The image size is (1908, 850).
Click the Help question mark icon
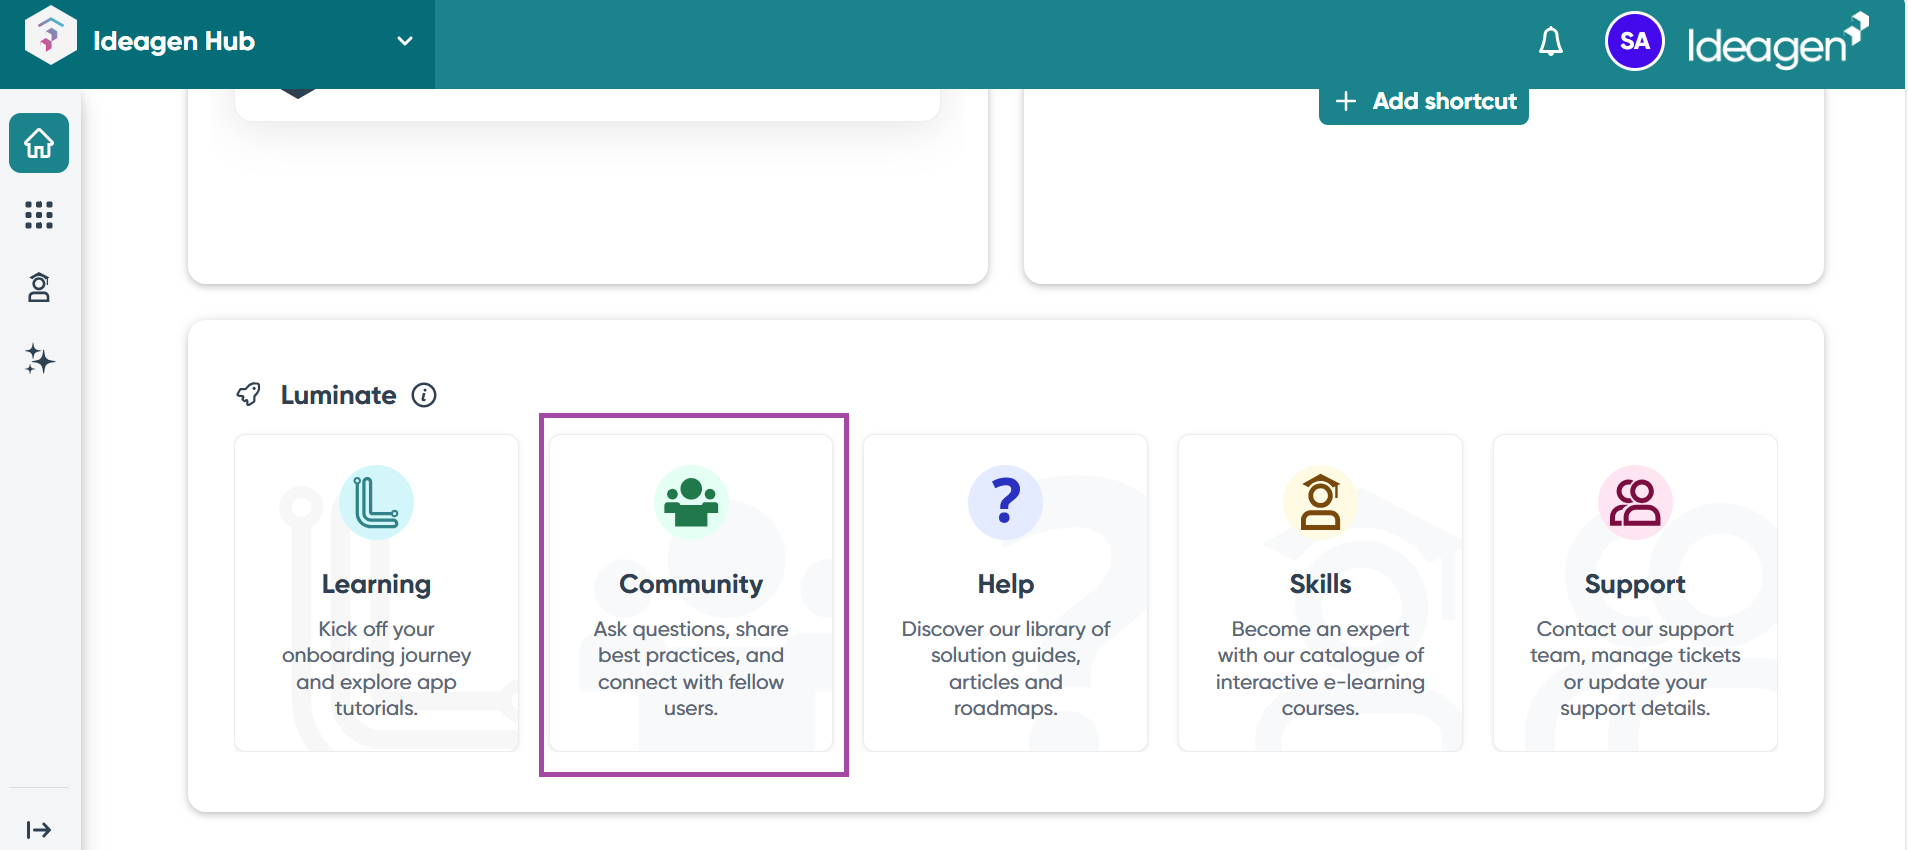(x=1005, y=502)
